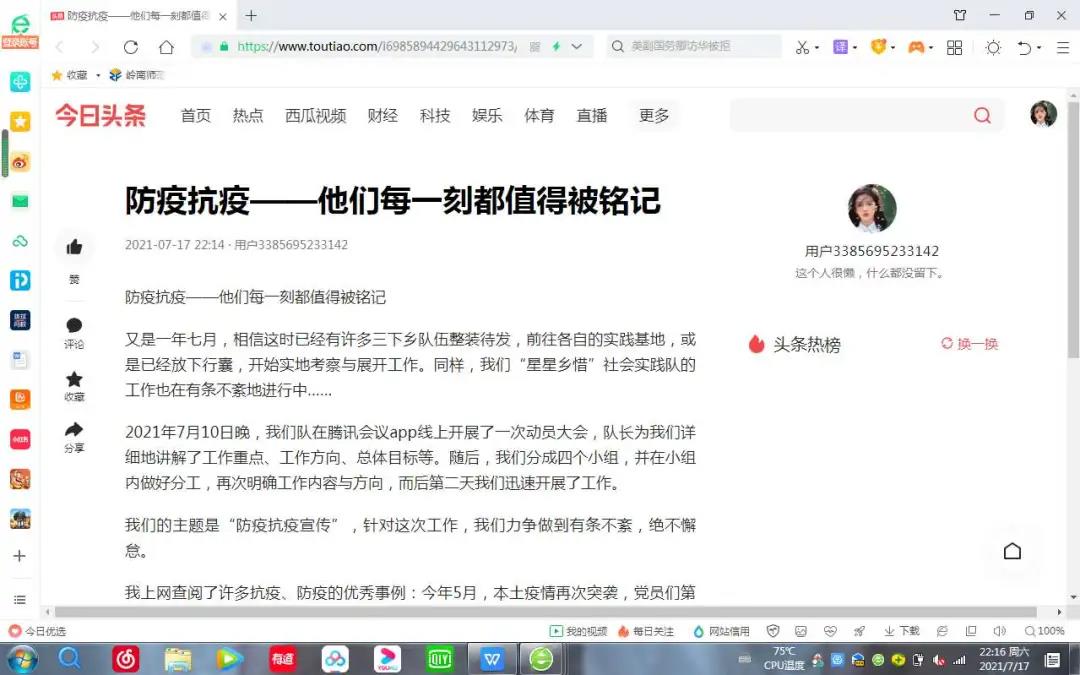Click the share arrow icon beside the article
This screenshot has height=675, width=1080.
(74, 430)
